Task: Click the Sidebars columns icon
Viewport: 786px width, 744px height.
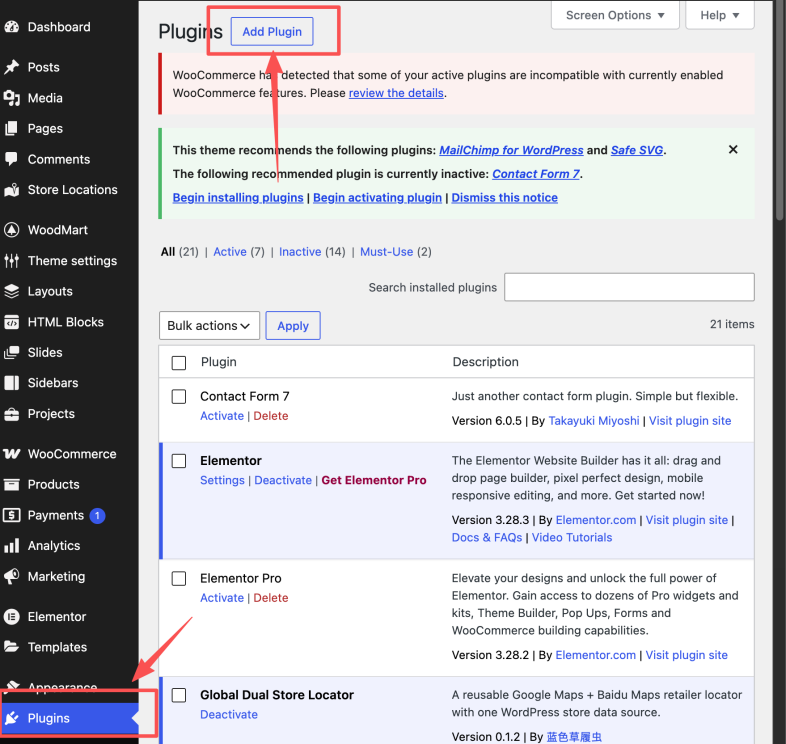Action: 12,383
